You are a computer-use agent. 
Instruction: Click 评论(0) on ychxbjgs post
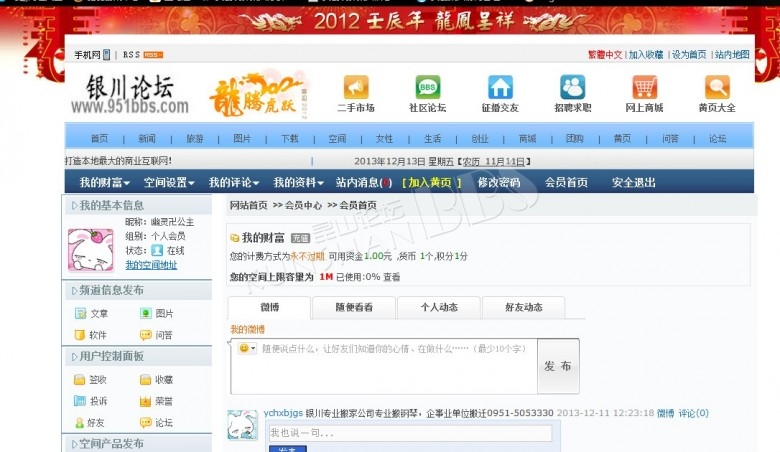693,413
